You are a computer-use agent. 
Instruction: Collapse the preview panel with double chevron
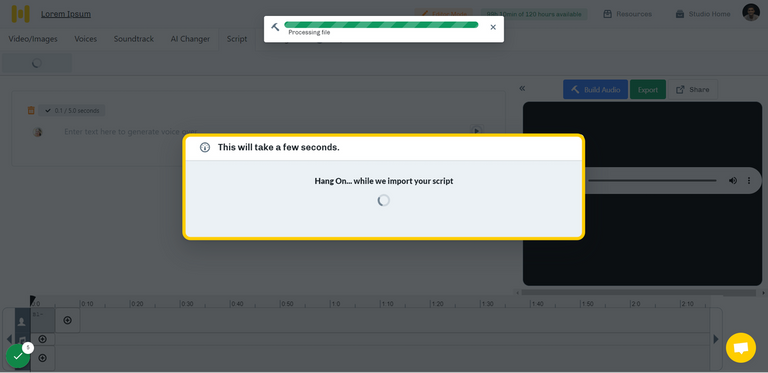coord(522,89)
